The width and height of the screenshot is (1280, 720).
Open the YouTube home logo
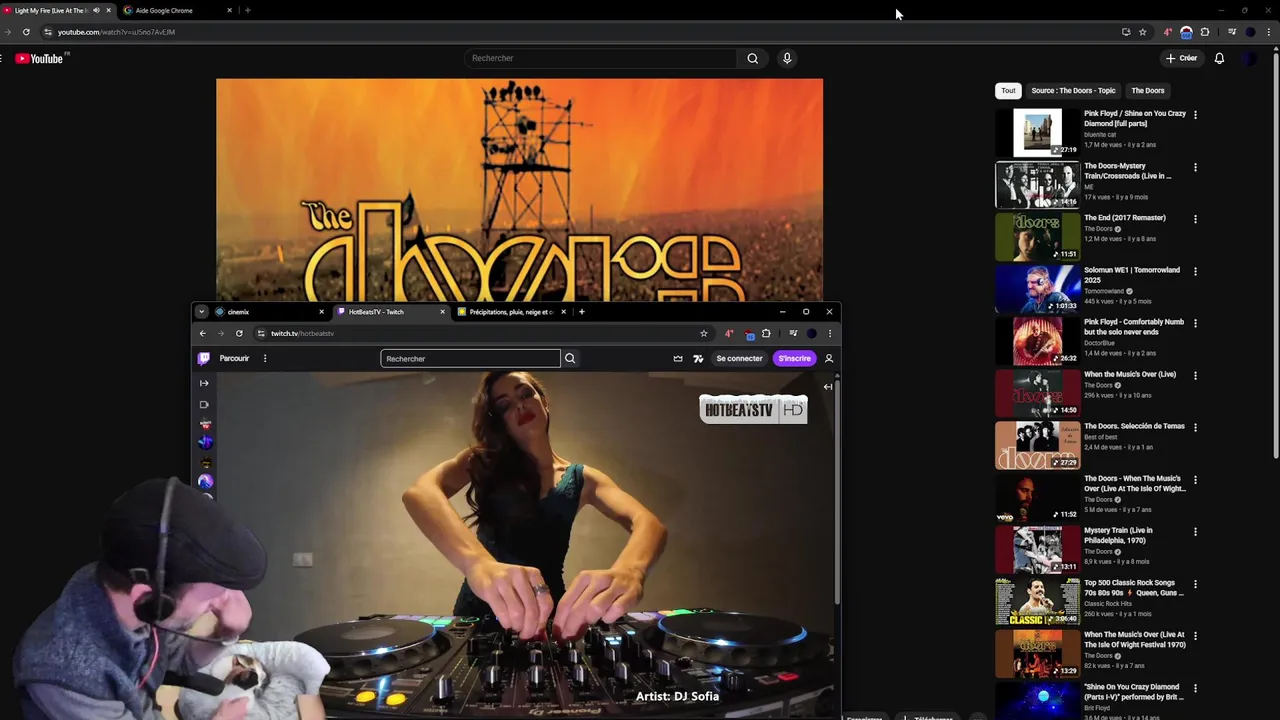tap(39, 59)
